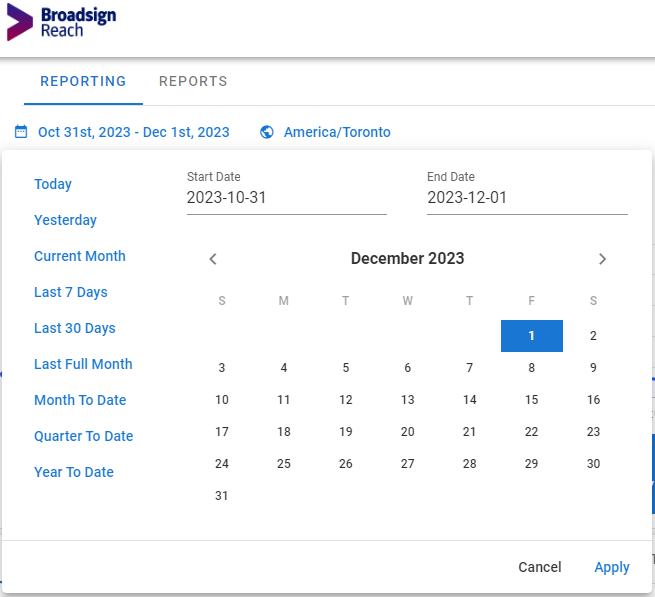Select the Reporting tab
The height and width of the screenshot is (597, 655).
coord(83,81)
